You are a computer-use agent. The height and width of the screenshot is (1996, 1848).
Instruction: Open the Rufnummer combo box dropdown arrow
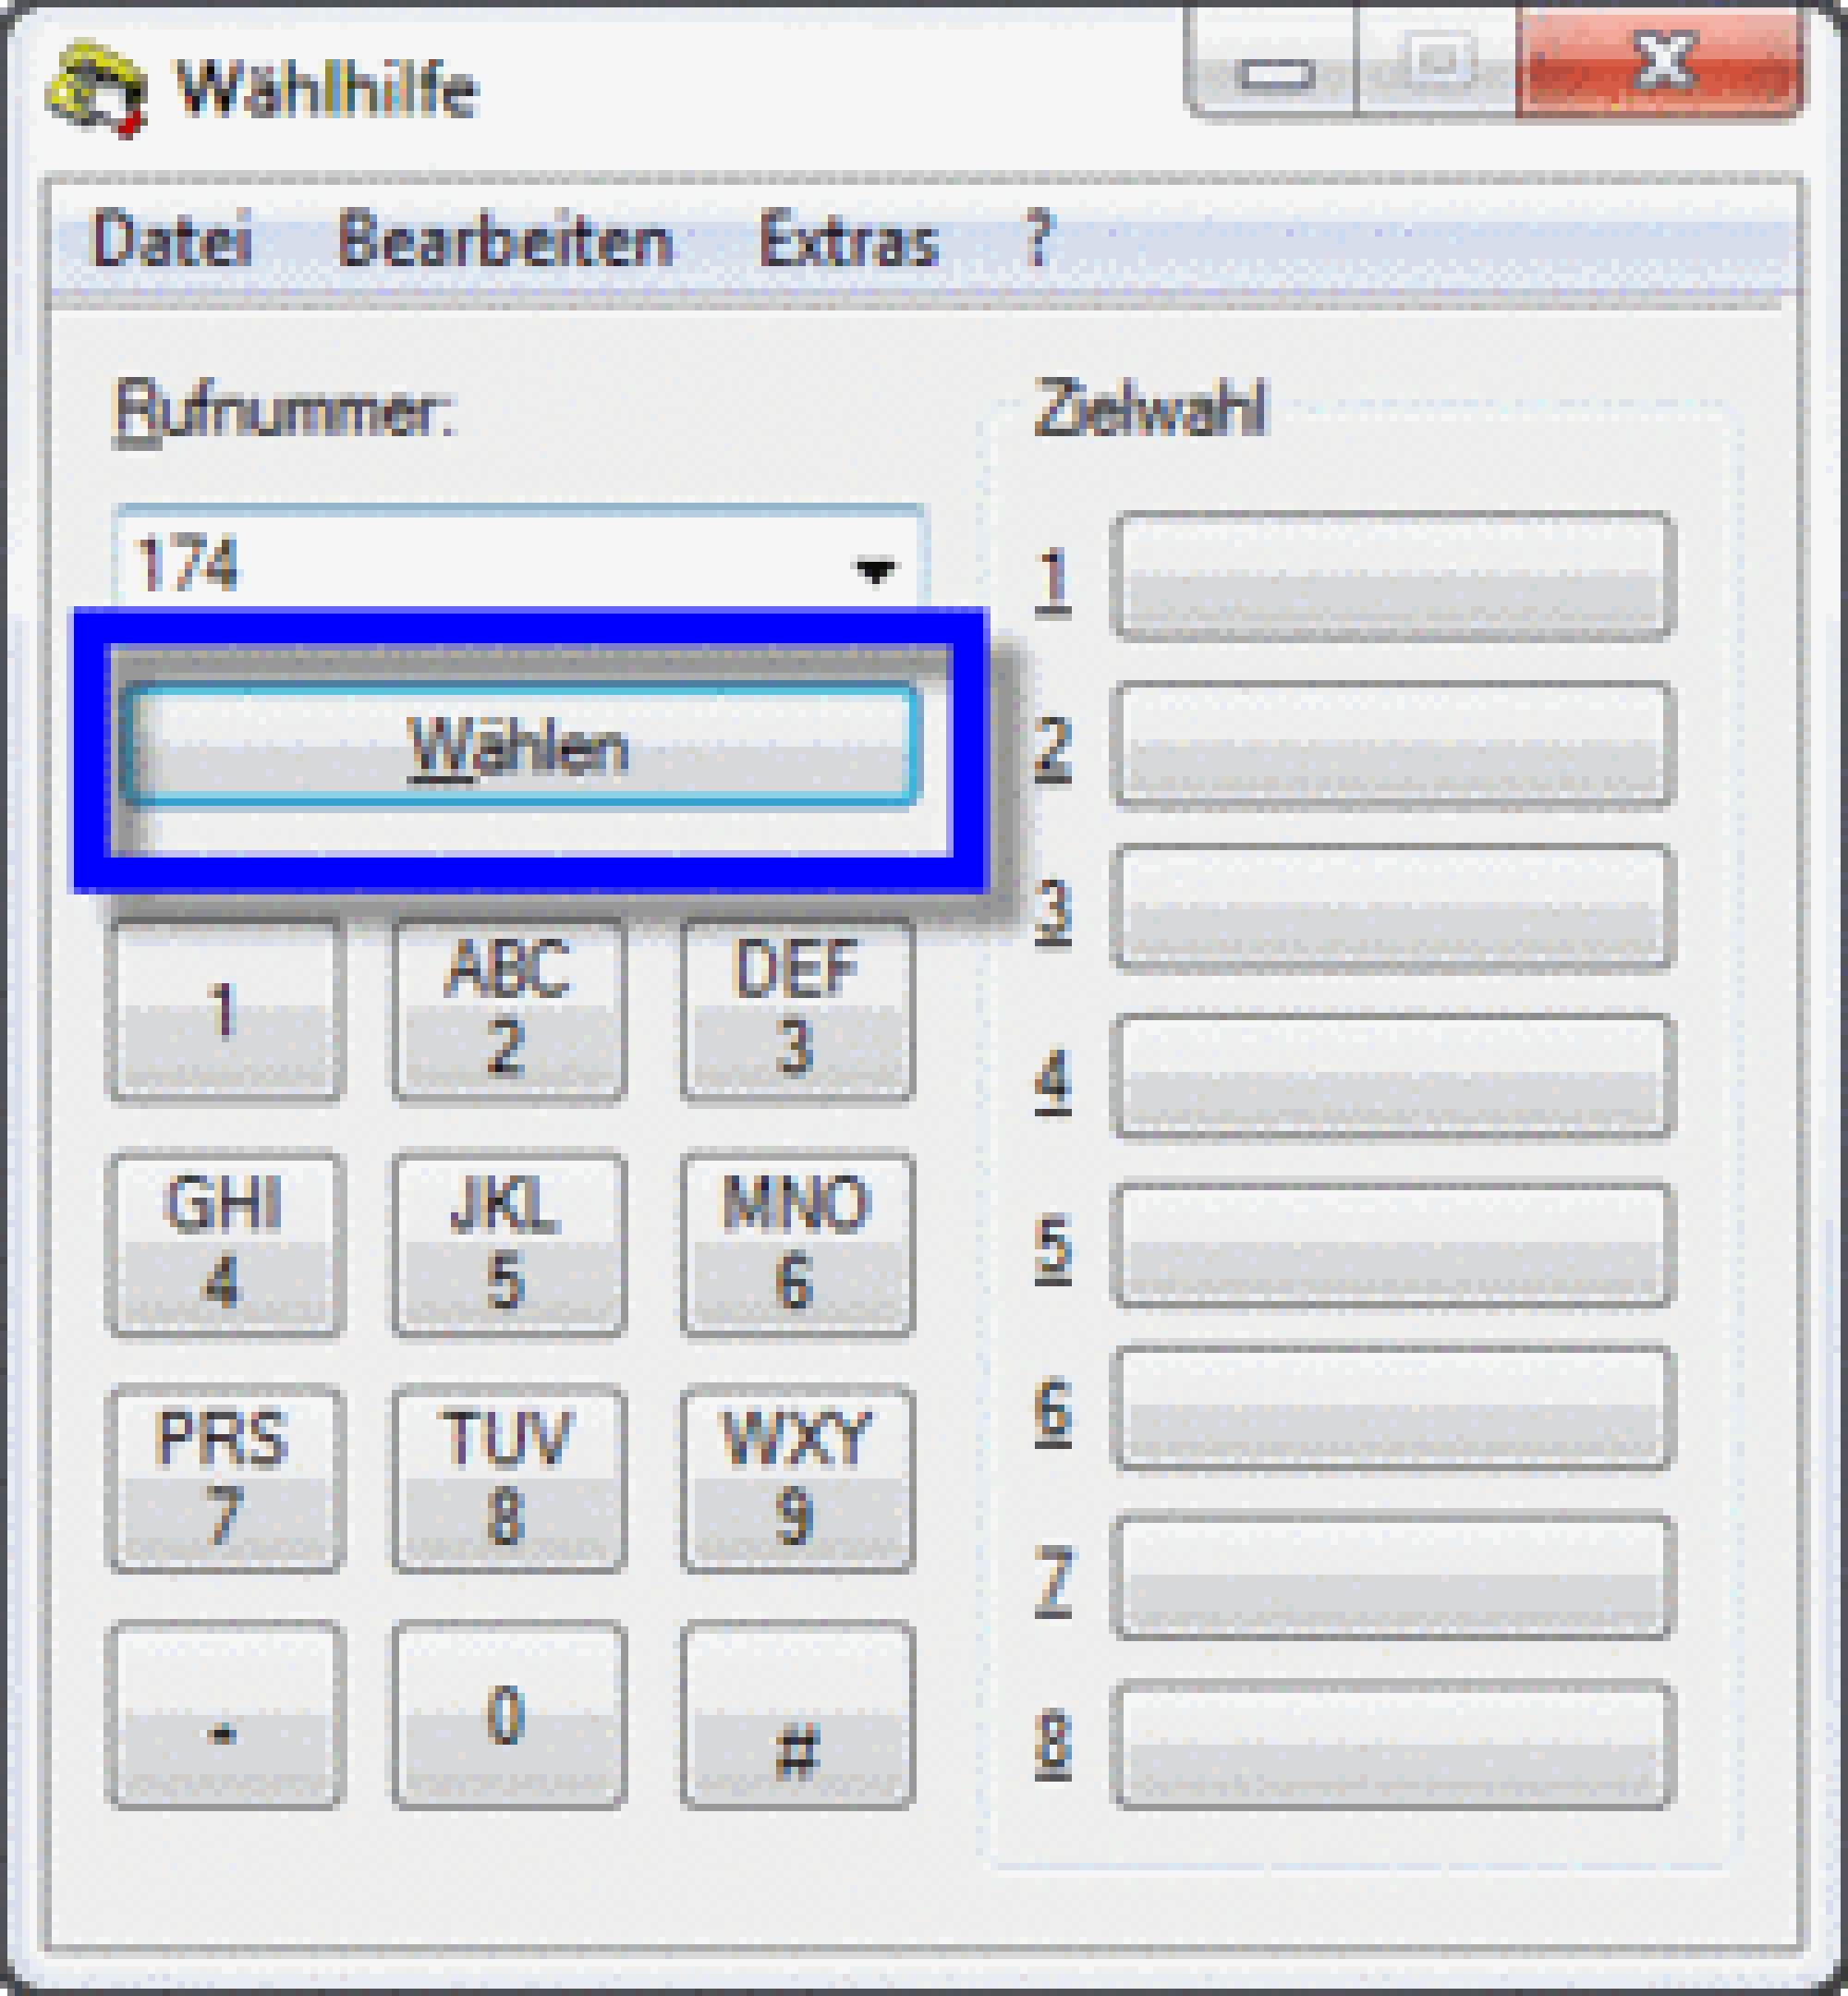(875, 569)
